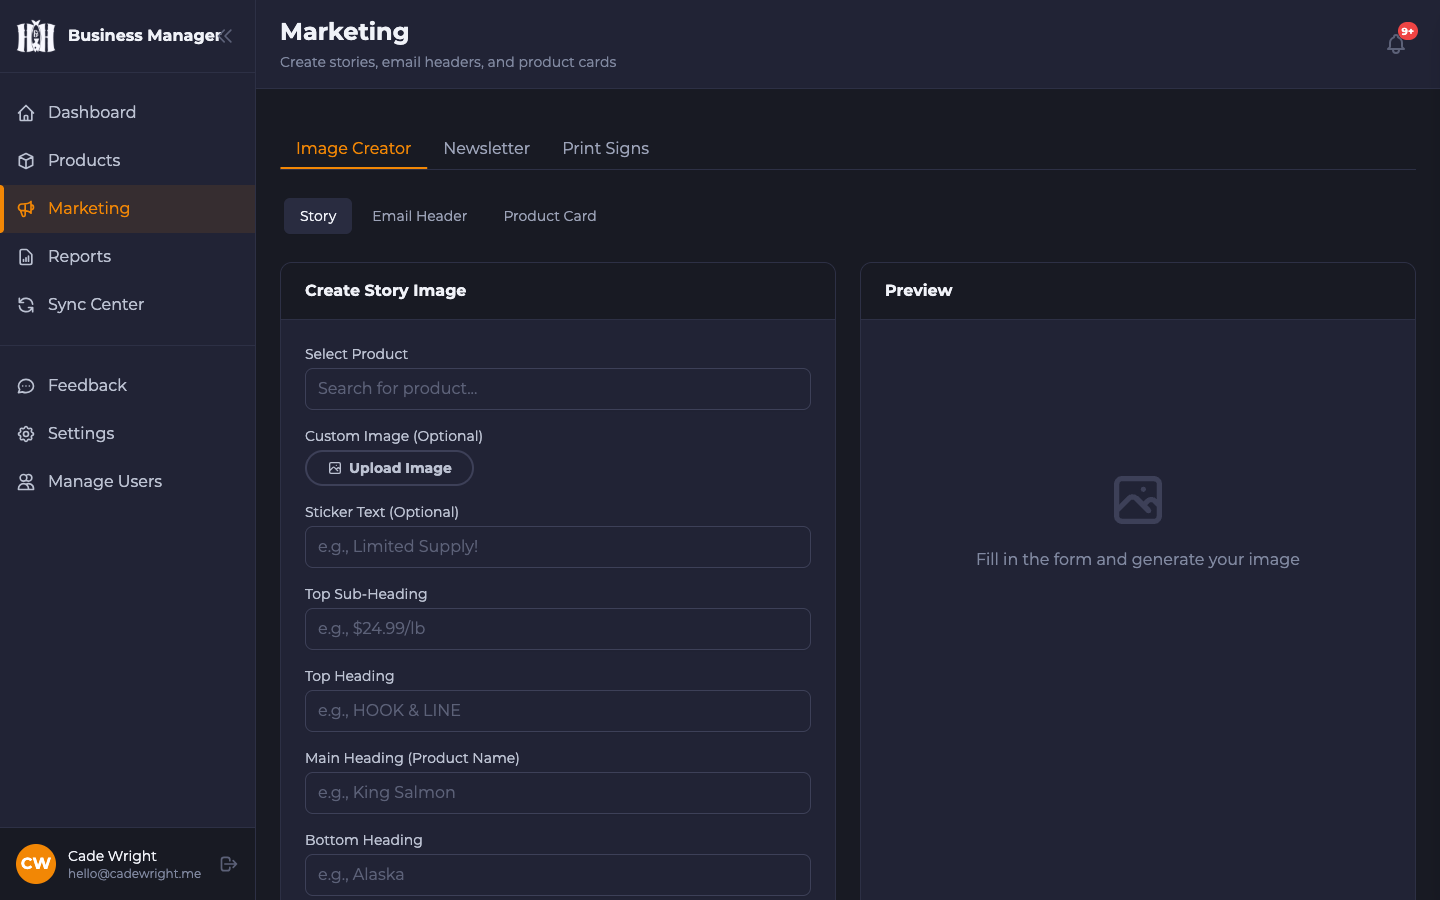Collapse the sidebar using the chevron arrow
The height and width of the screenshot is (900, 1440).
tap(227, 36)
